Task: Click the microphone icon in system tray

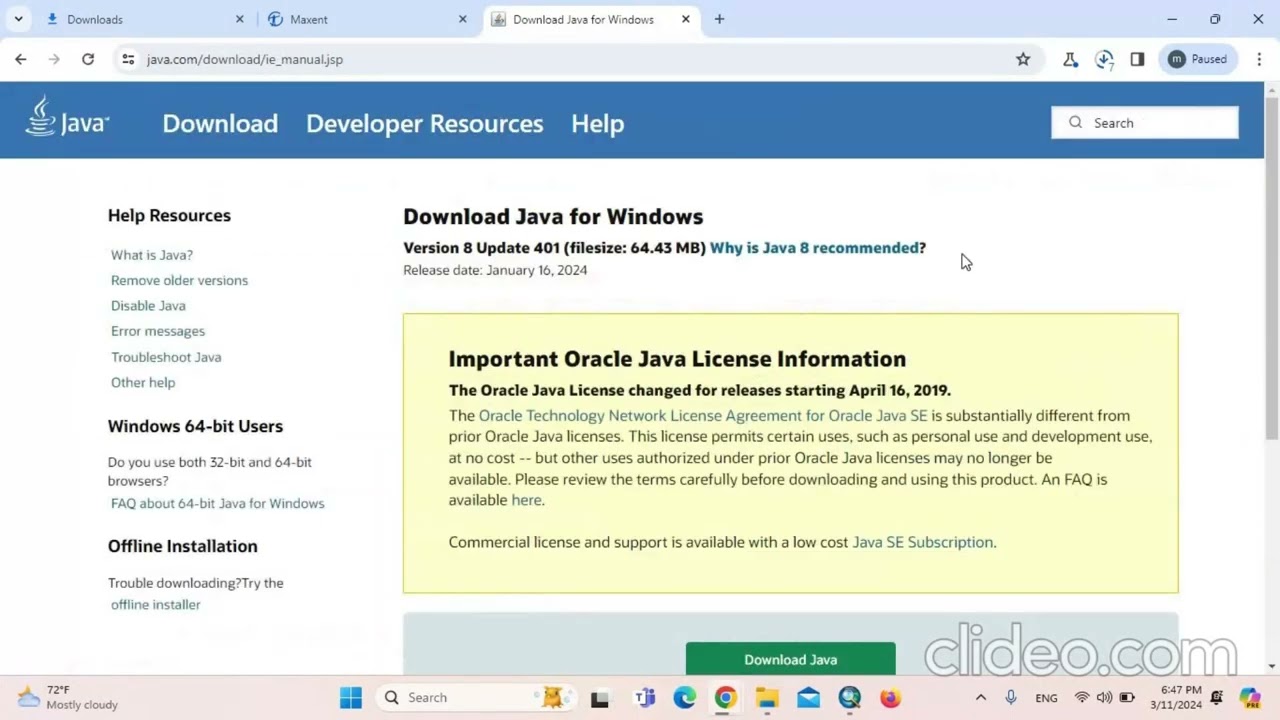Action: tap(1011, 697)
